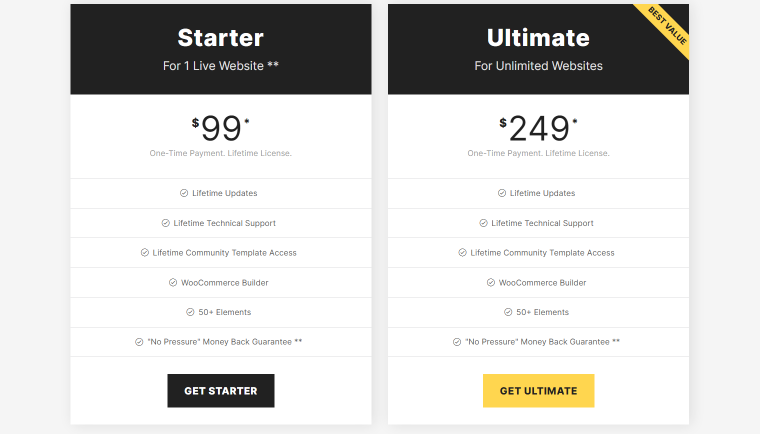Click Starter's Community Template Access check icon
Image resolution: width=760 pixels, height=434 pixels.
[144, 253]
